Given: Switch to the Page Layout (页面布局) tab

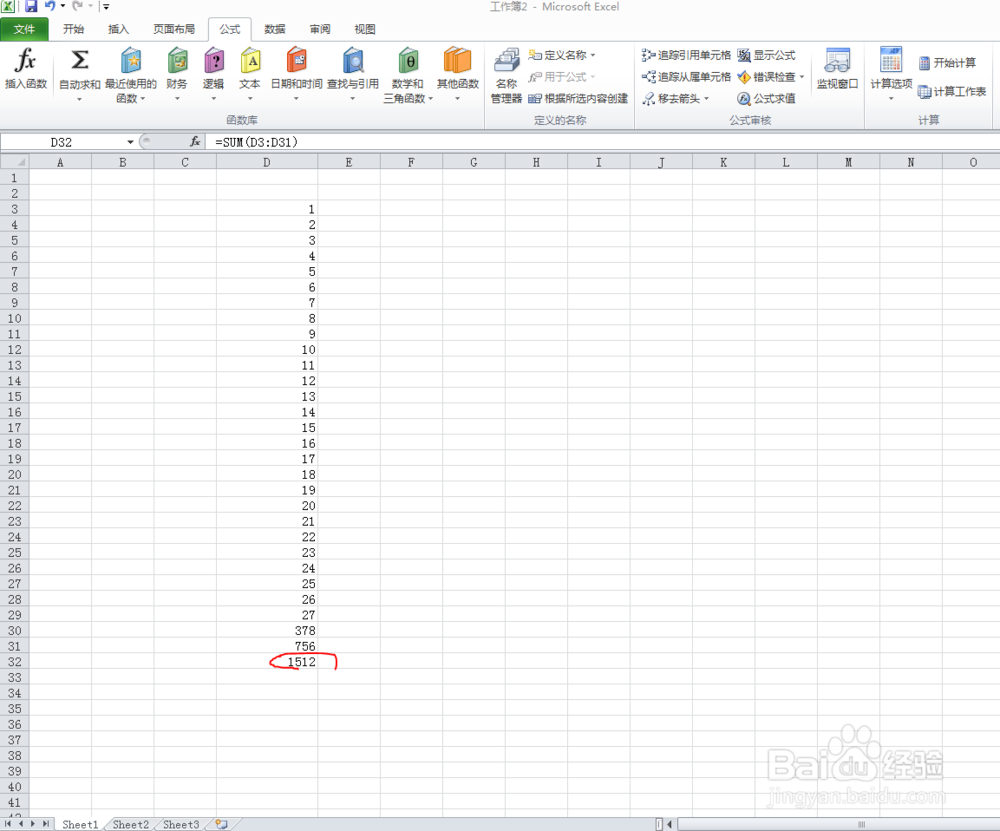Looking at the screenshot, I should point(173,29).
